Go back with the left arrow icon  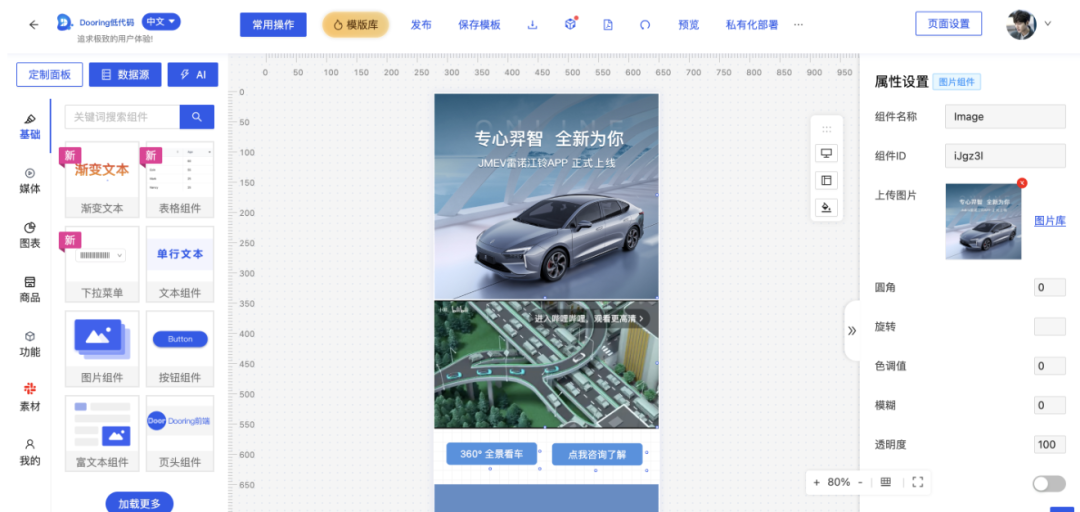pyautogui.click(x=33, y=24)
